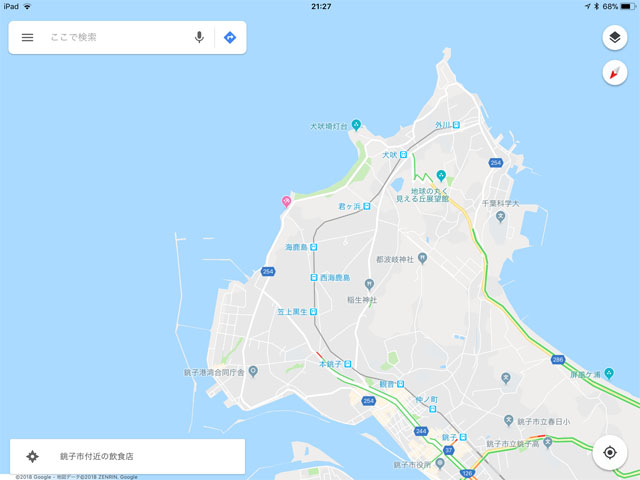This screenshot has height=480, width=640.
Task: Select the 千葉科学大 school marker
Action: coord(500,217)
